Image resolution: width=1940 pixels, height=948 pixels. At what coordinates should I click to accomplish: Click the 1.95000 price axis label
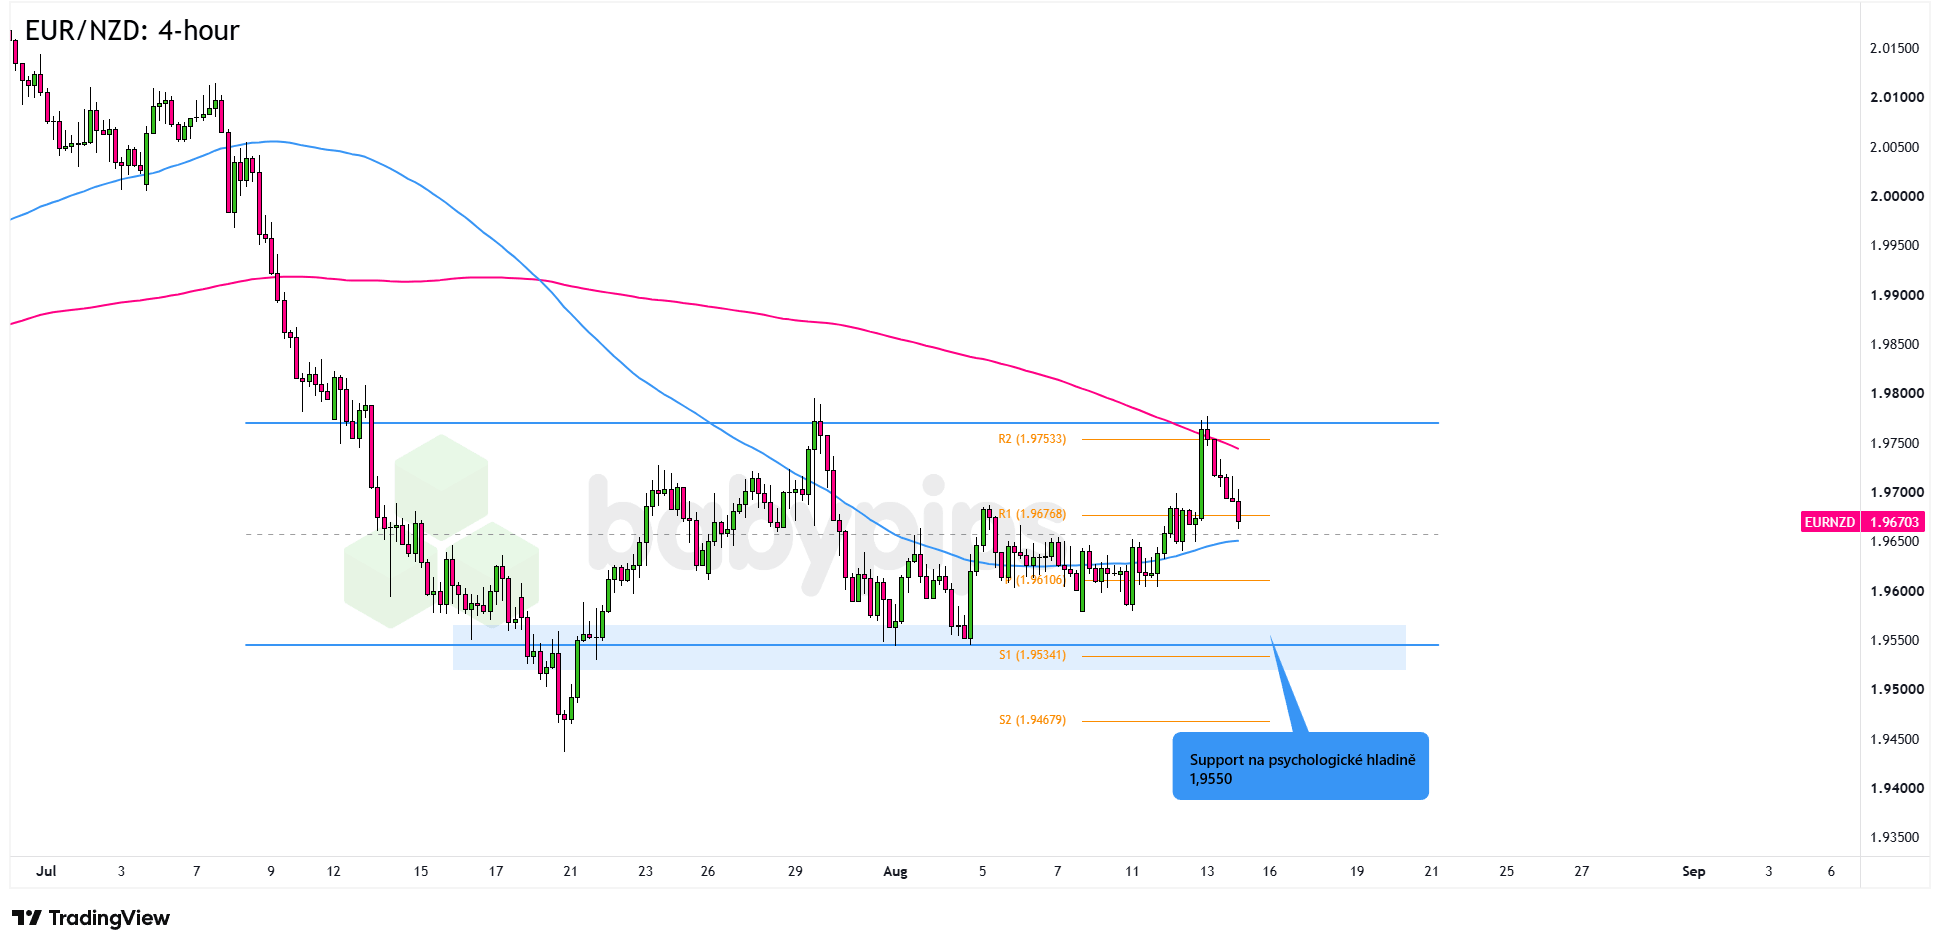point(1897,689)
